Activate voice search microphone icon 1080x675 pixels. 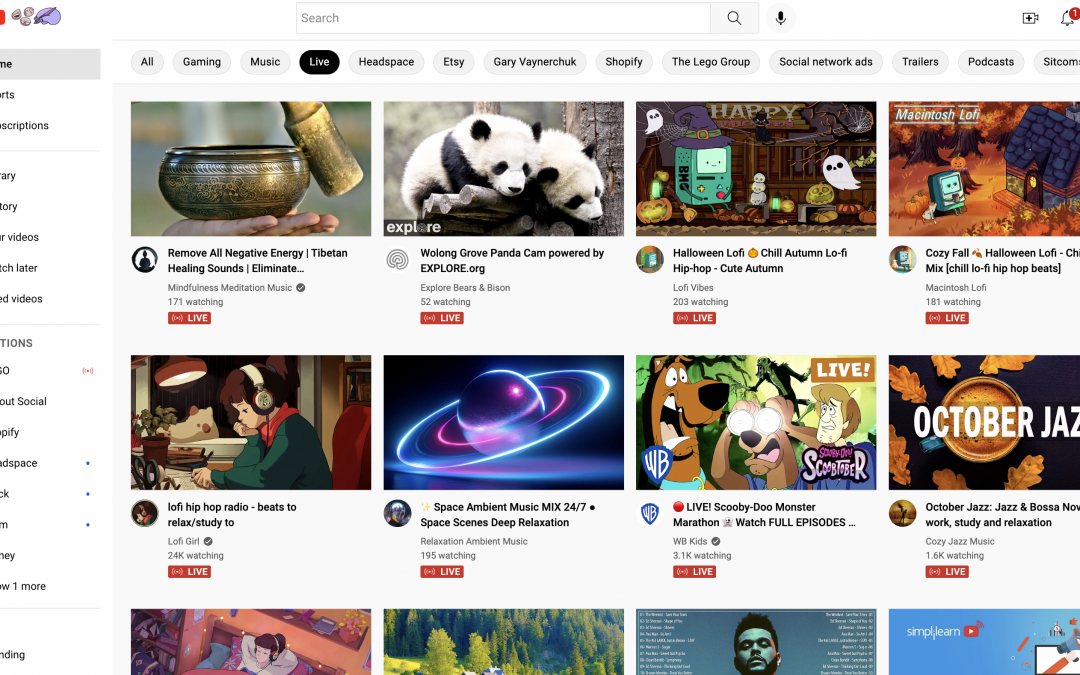781,18
